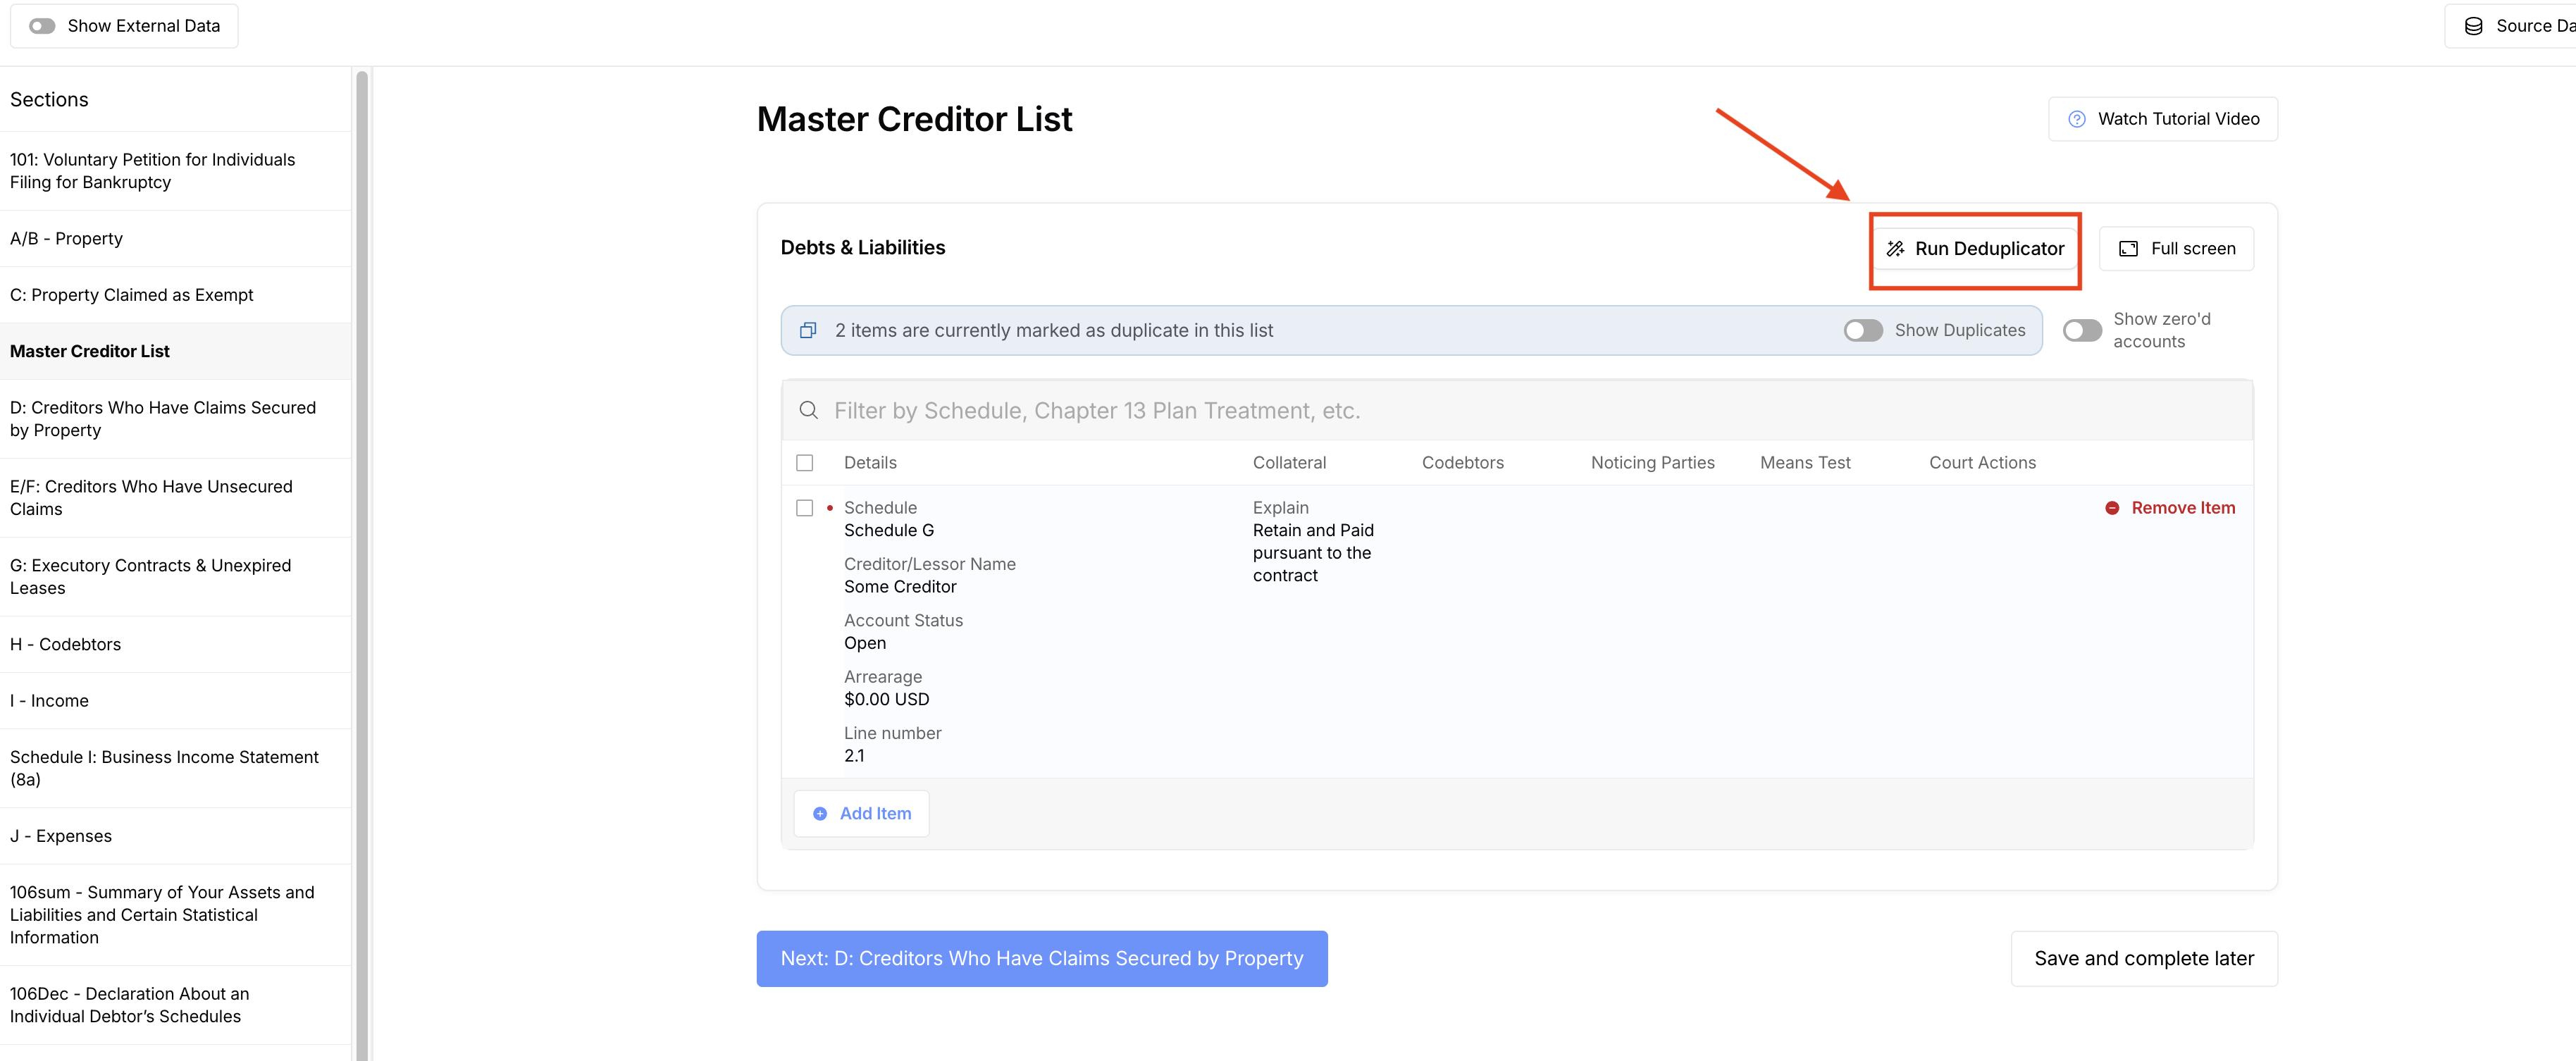
Task: Open D: Creditors Who Have Claims Secured section
Action: [175, 419]
